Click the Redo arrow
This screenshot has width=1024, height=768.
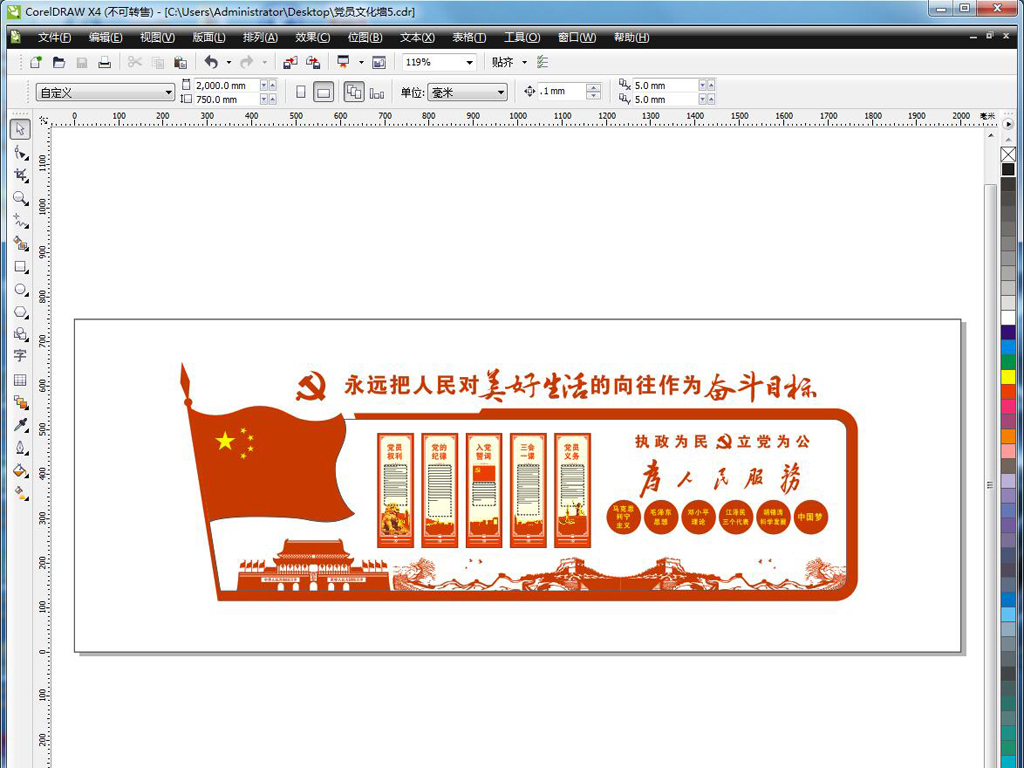[247, 62]
